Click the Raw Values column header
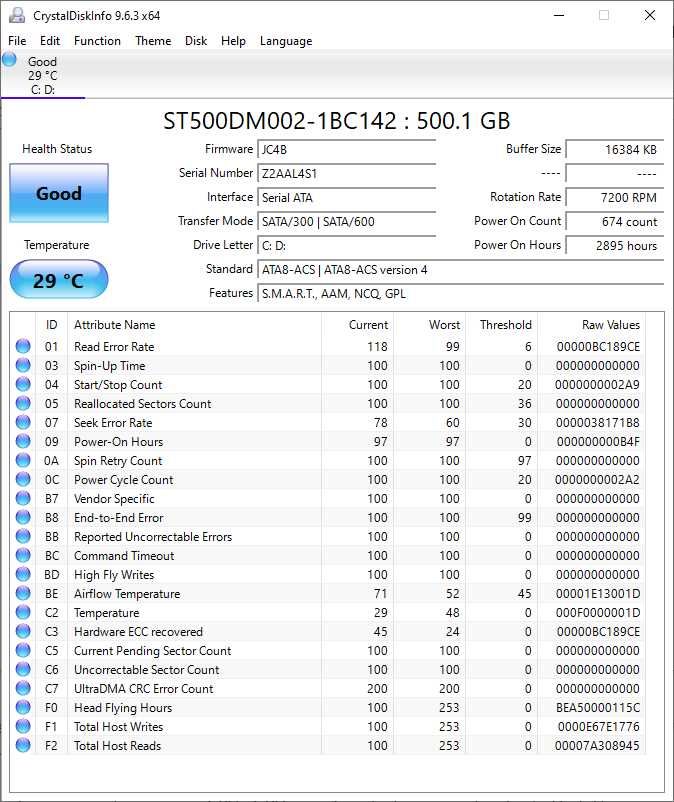Image resolution: width=674 pixels, height=802 pixels. click(x=592, y=325)
